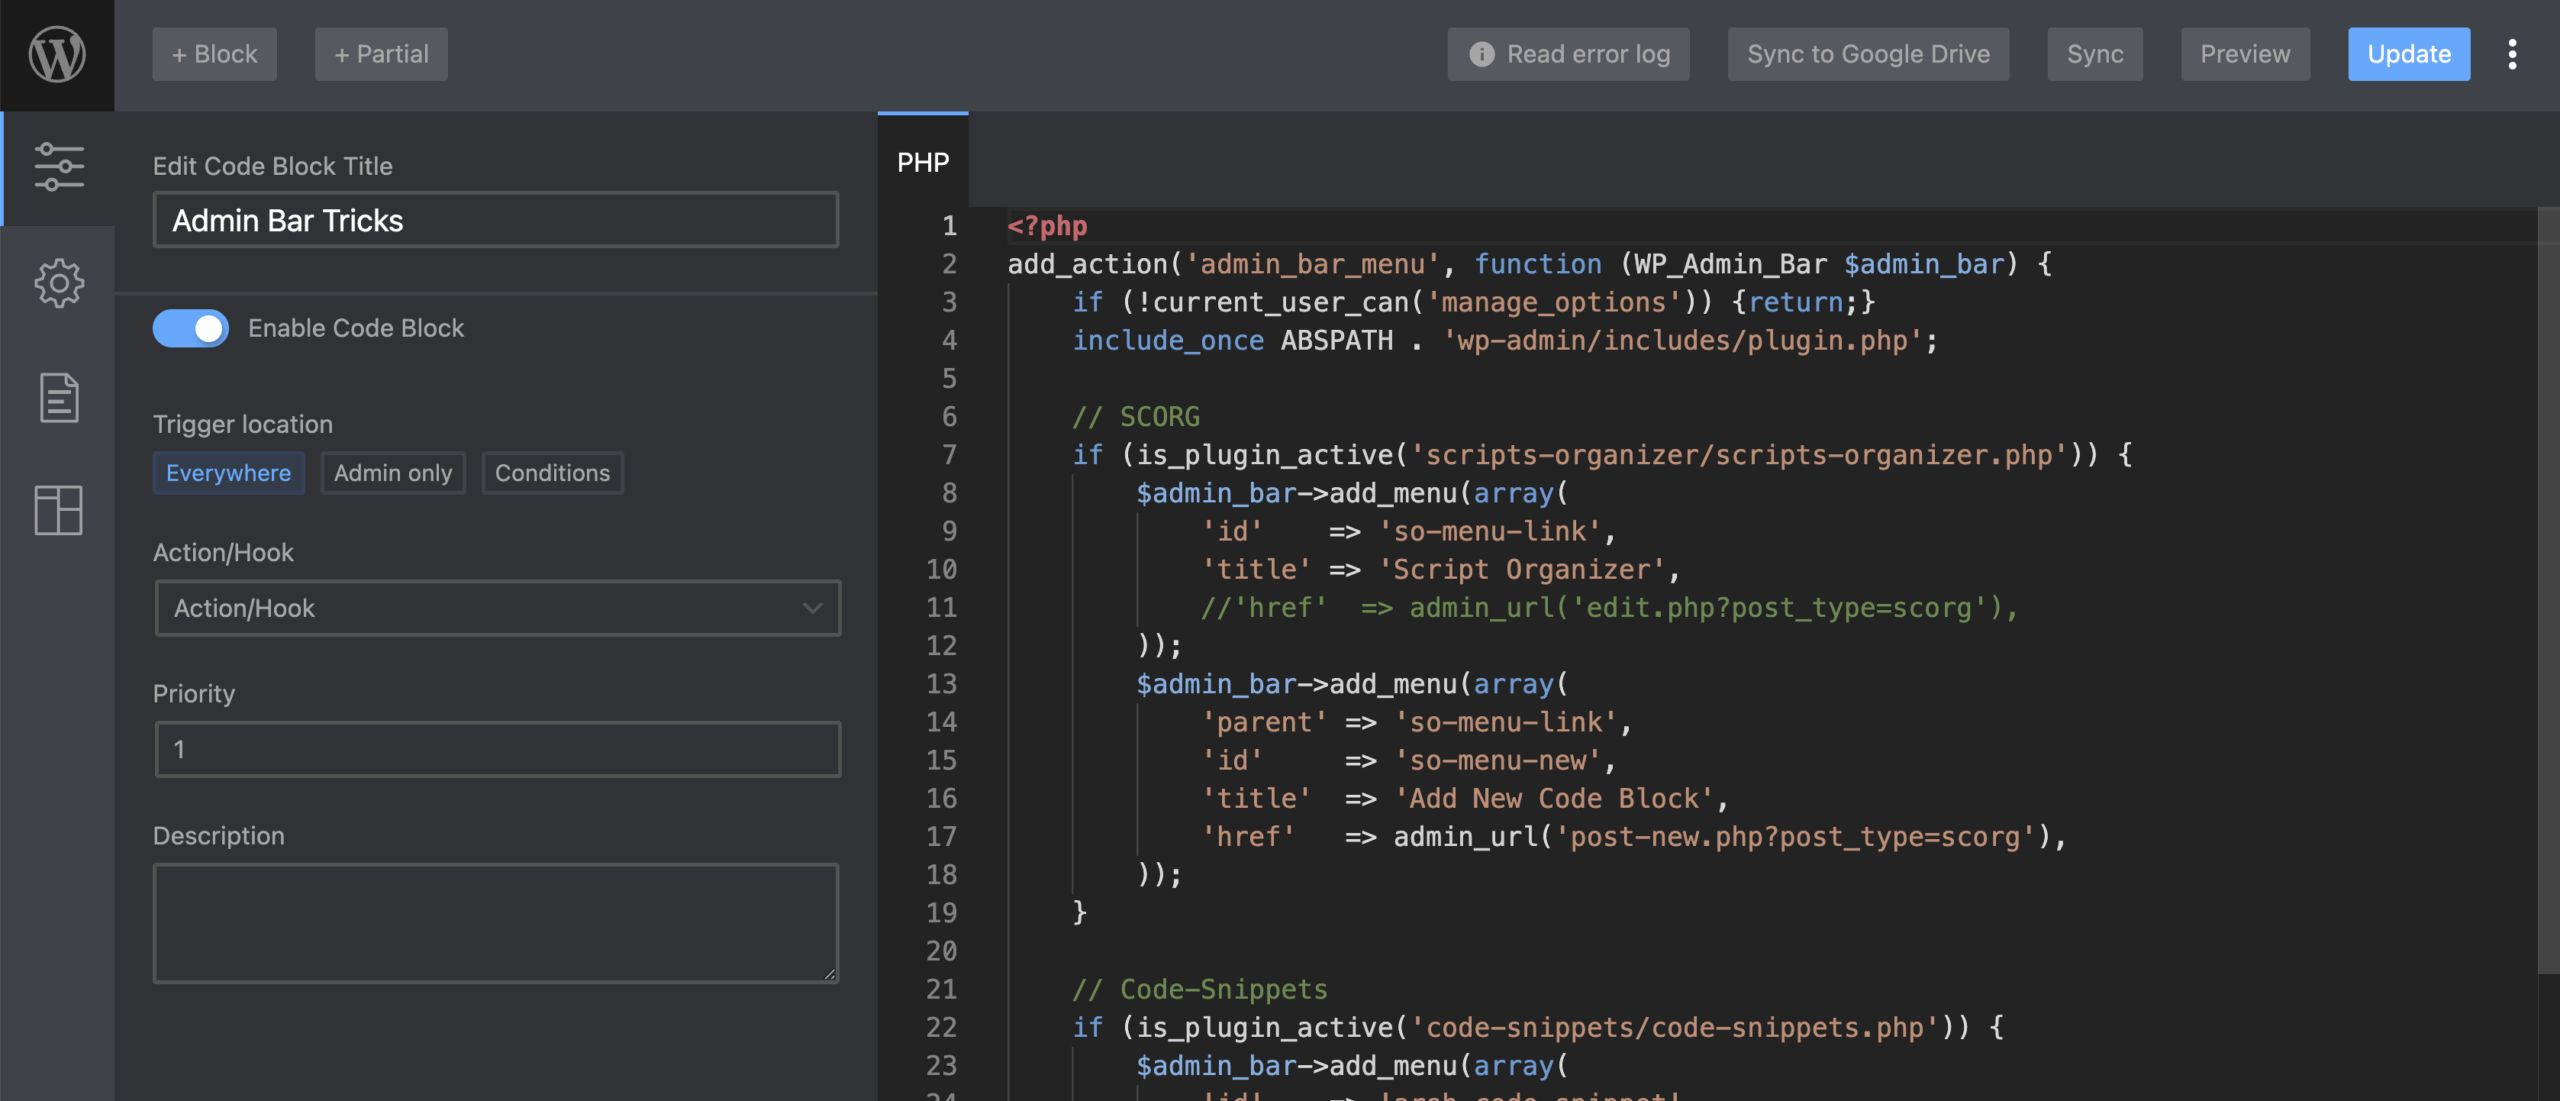This screenshot has height=1101, width=2560.
Task: Click the 'Trigger location' label
Action: [243, 424]
